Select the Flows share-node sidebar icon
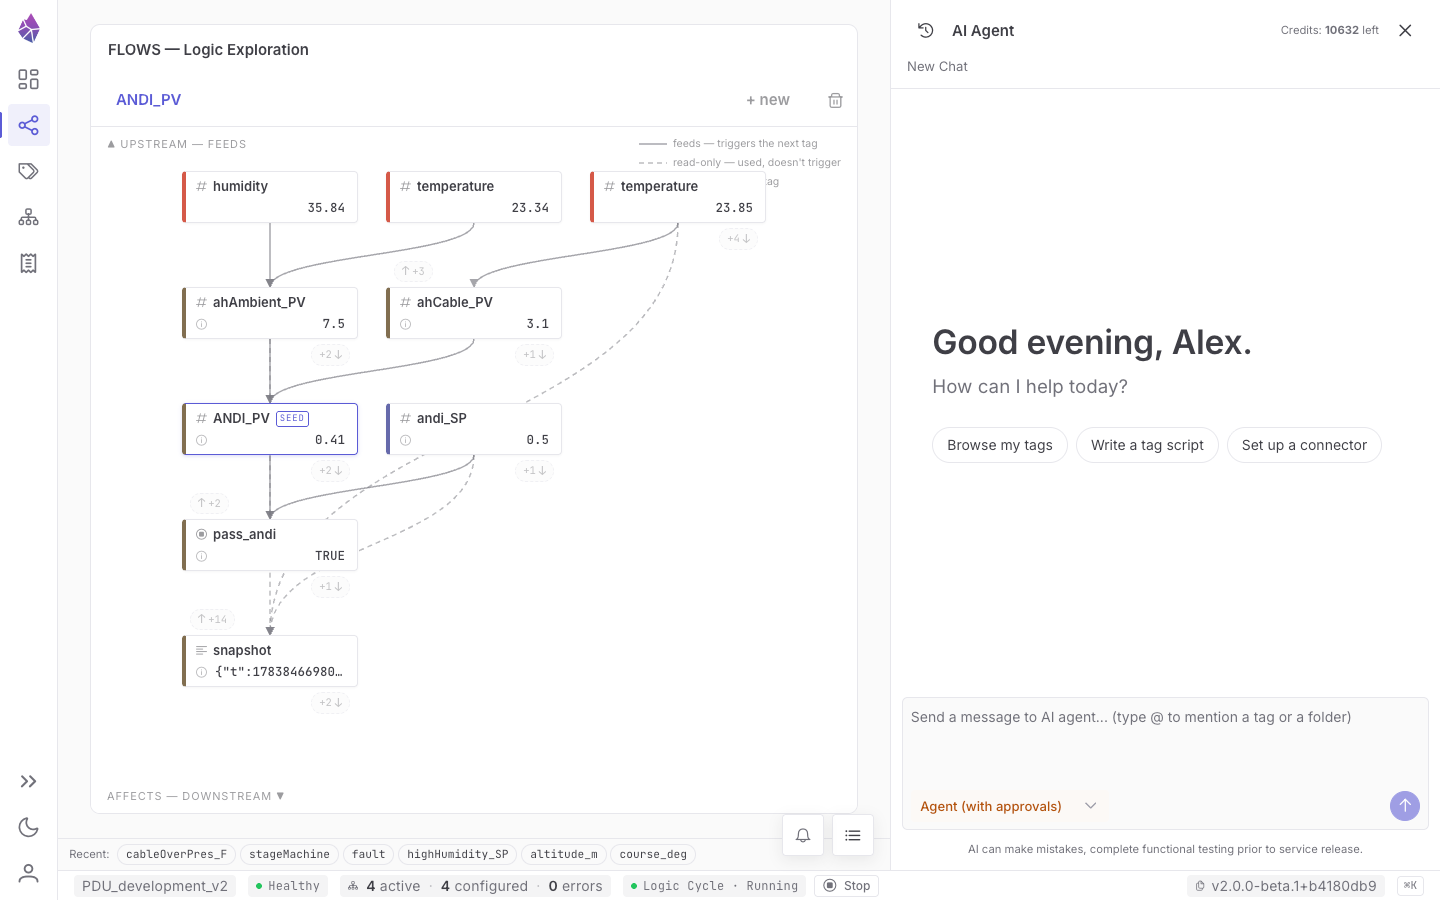Viewport: 1440px width, 900px height. [29, 125]
